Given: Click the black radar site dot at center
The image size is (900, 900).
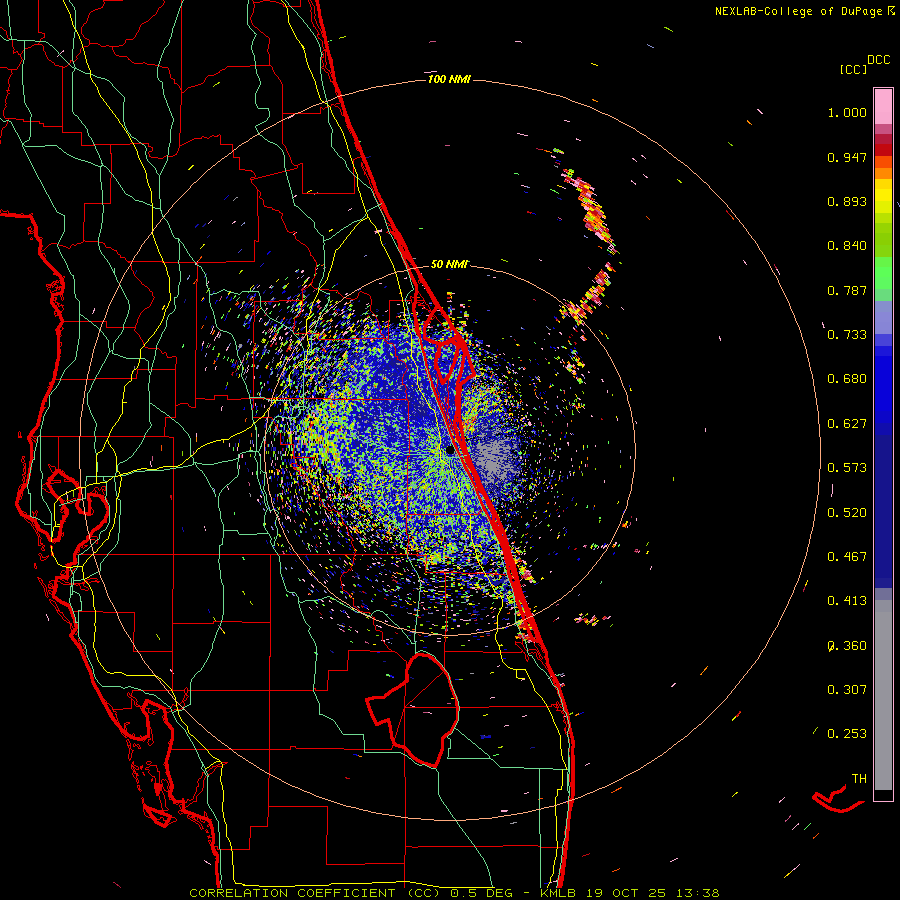Looking at the screenshot, I should (450, 451).
